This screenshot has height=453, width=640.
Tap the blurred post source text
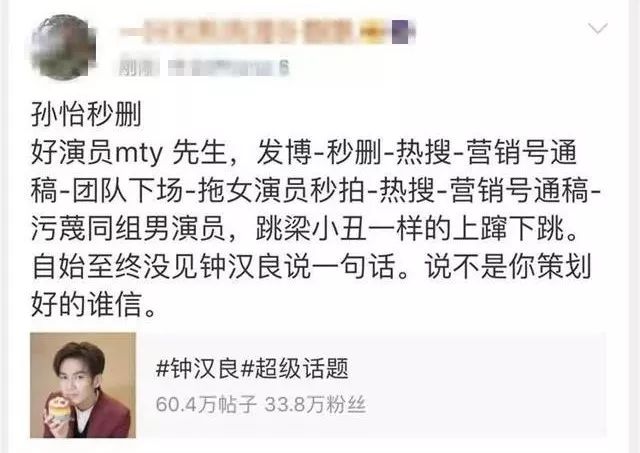(229, 68)
